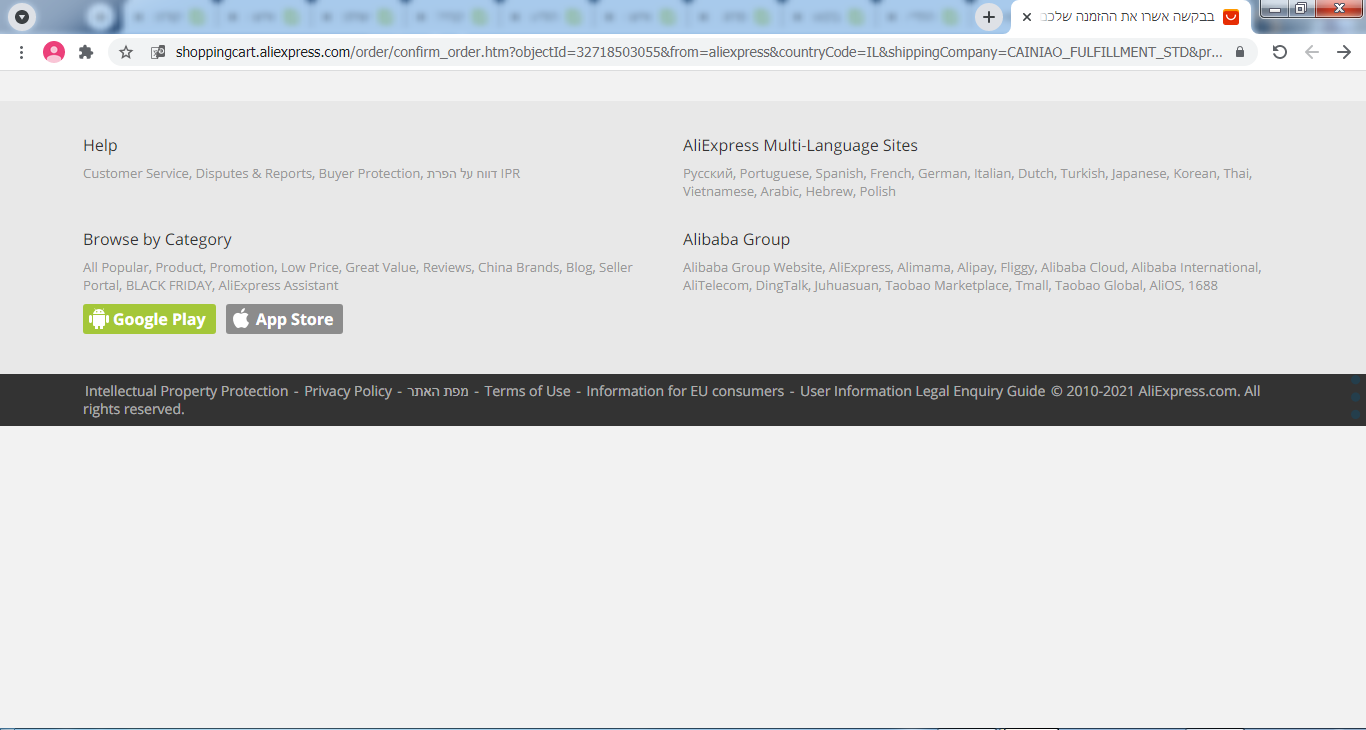This screenshot has width=1366, height=730.
Task: Switch to the Korean language site
Action: (x=1195, y=173)
